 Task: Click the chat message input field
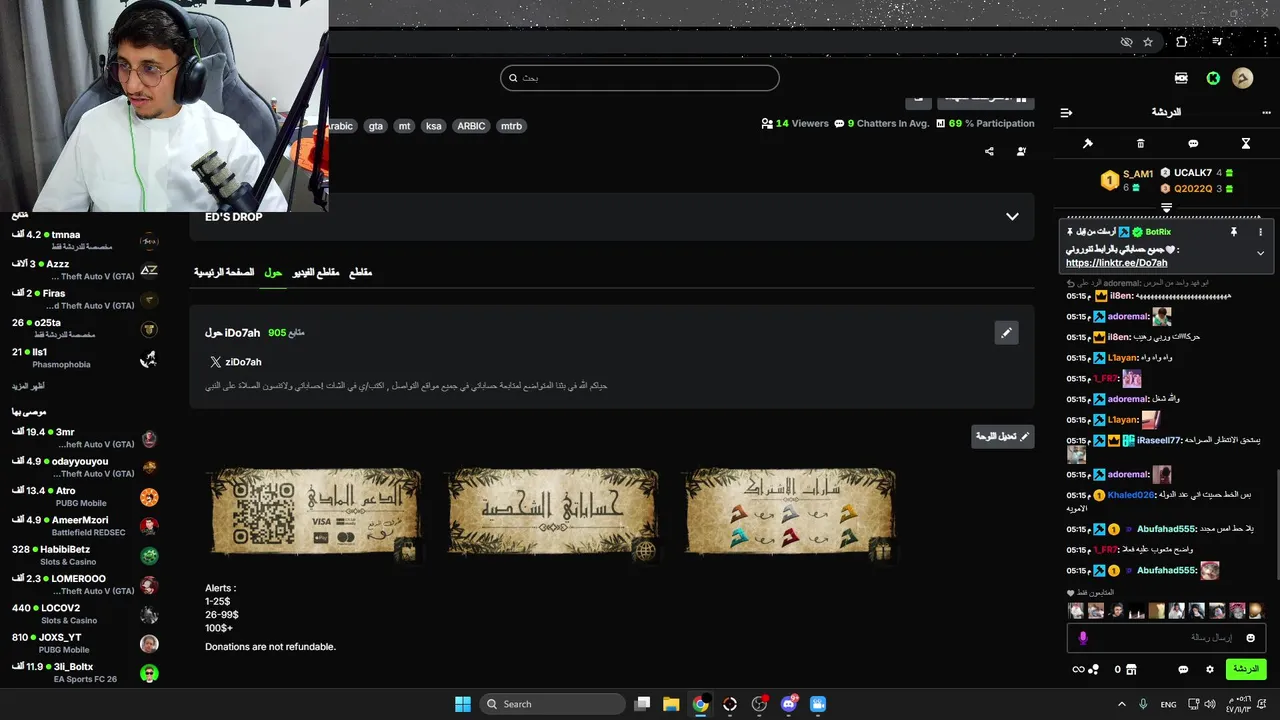pyautogui.click(x=1166, y=638)
